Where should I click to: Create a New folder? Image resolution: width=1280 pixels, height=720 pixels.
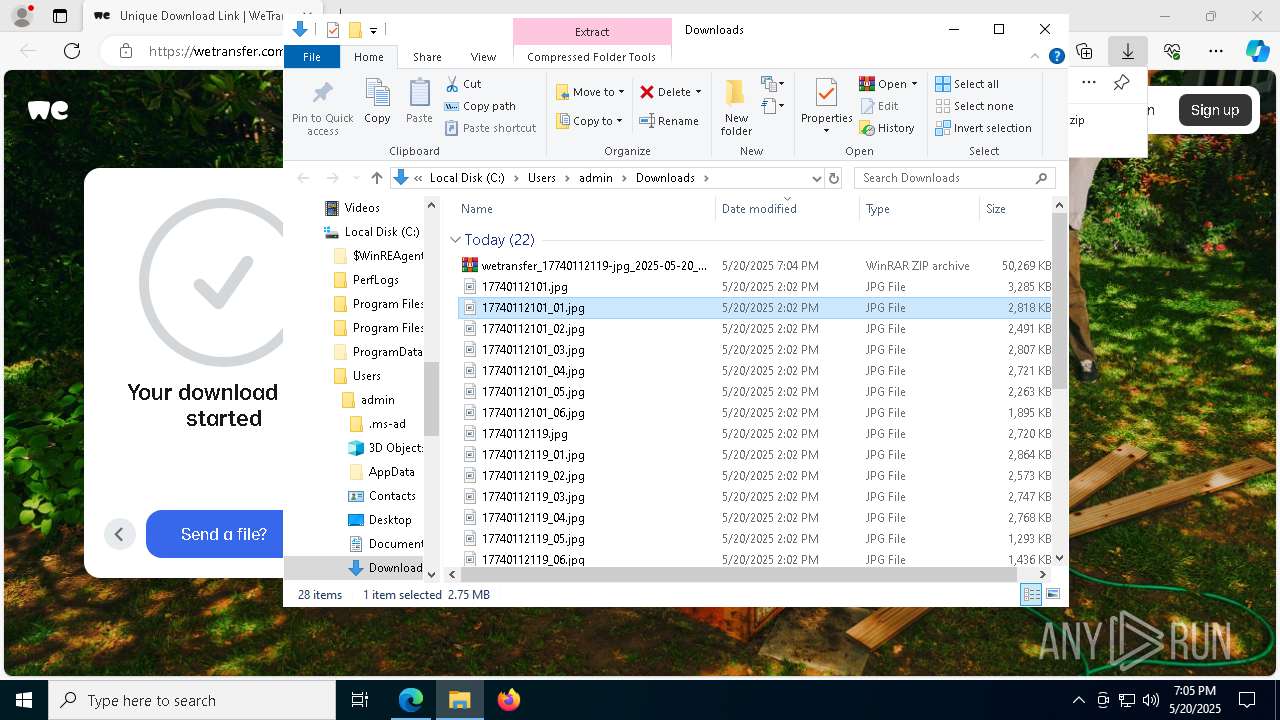tap(736, 108)
